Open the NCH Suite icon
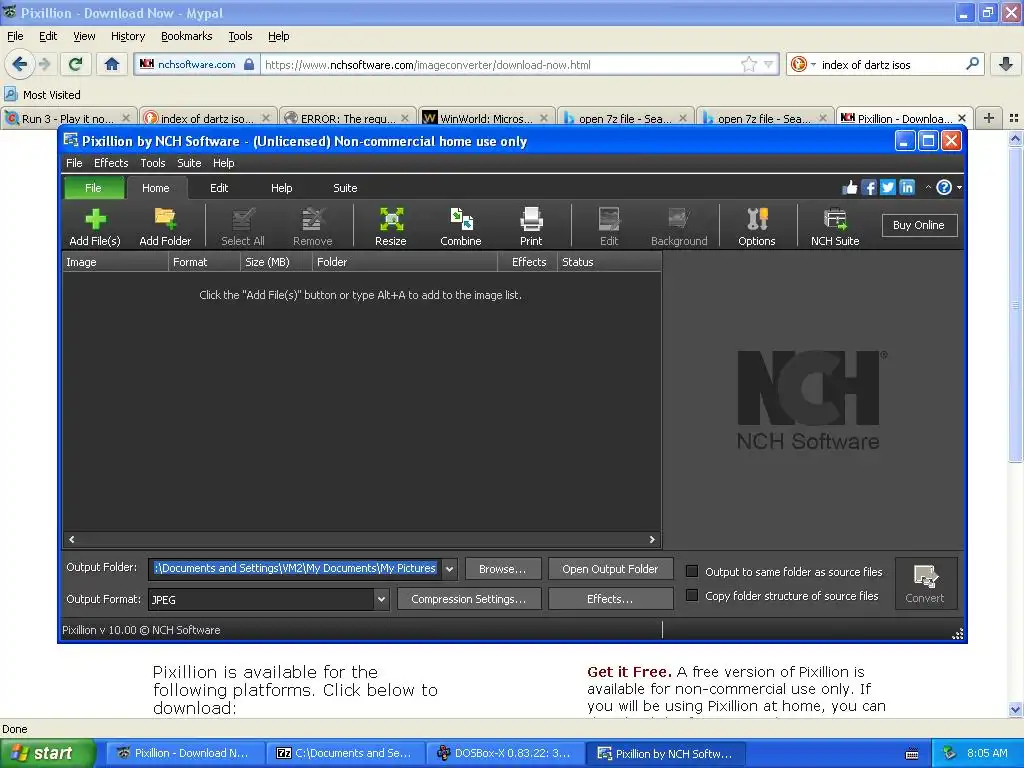This screenshot has width=1024, height=768. pos(835,227)
